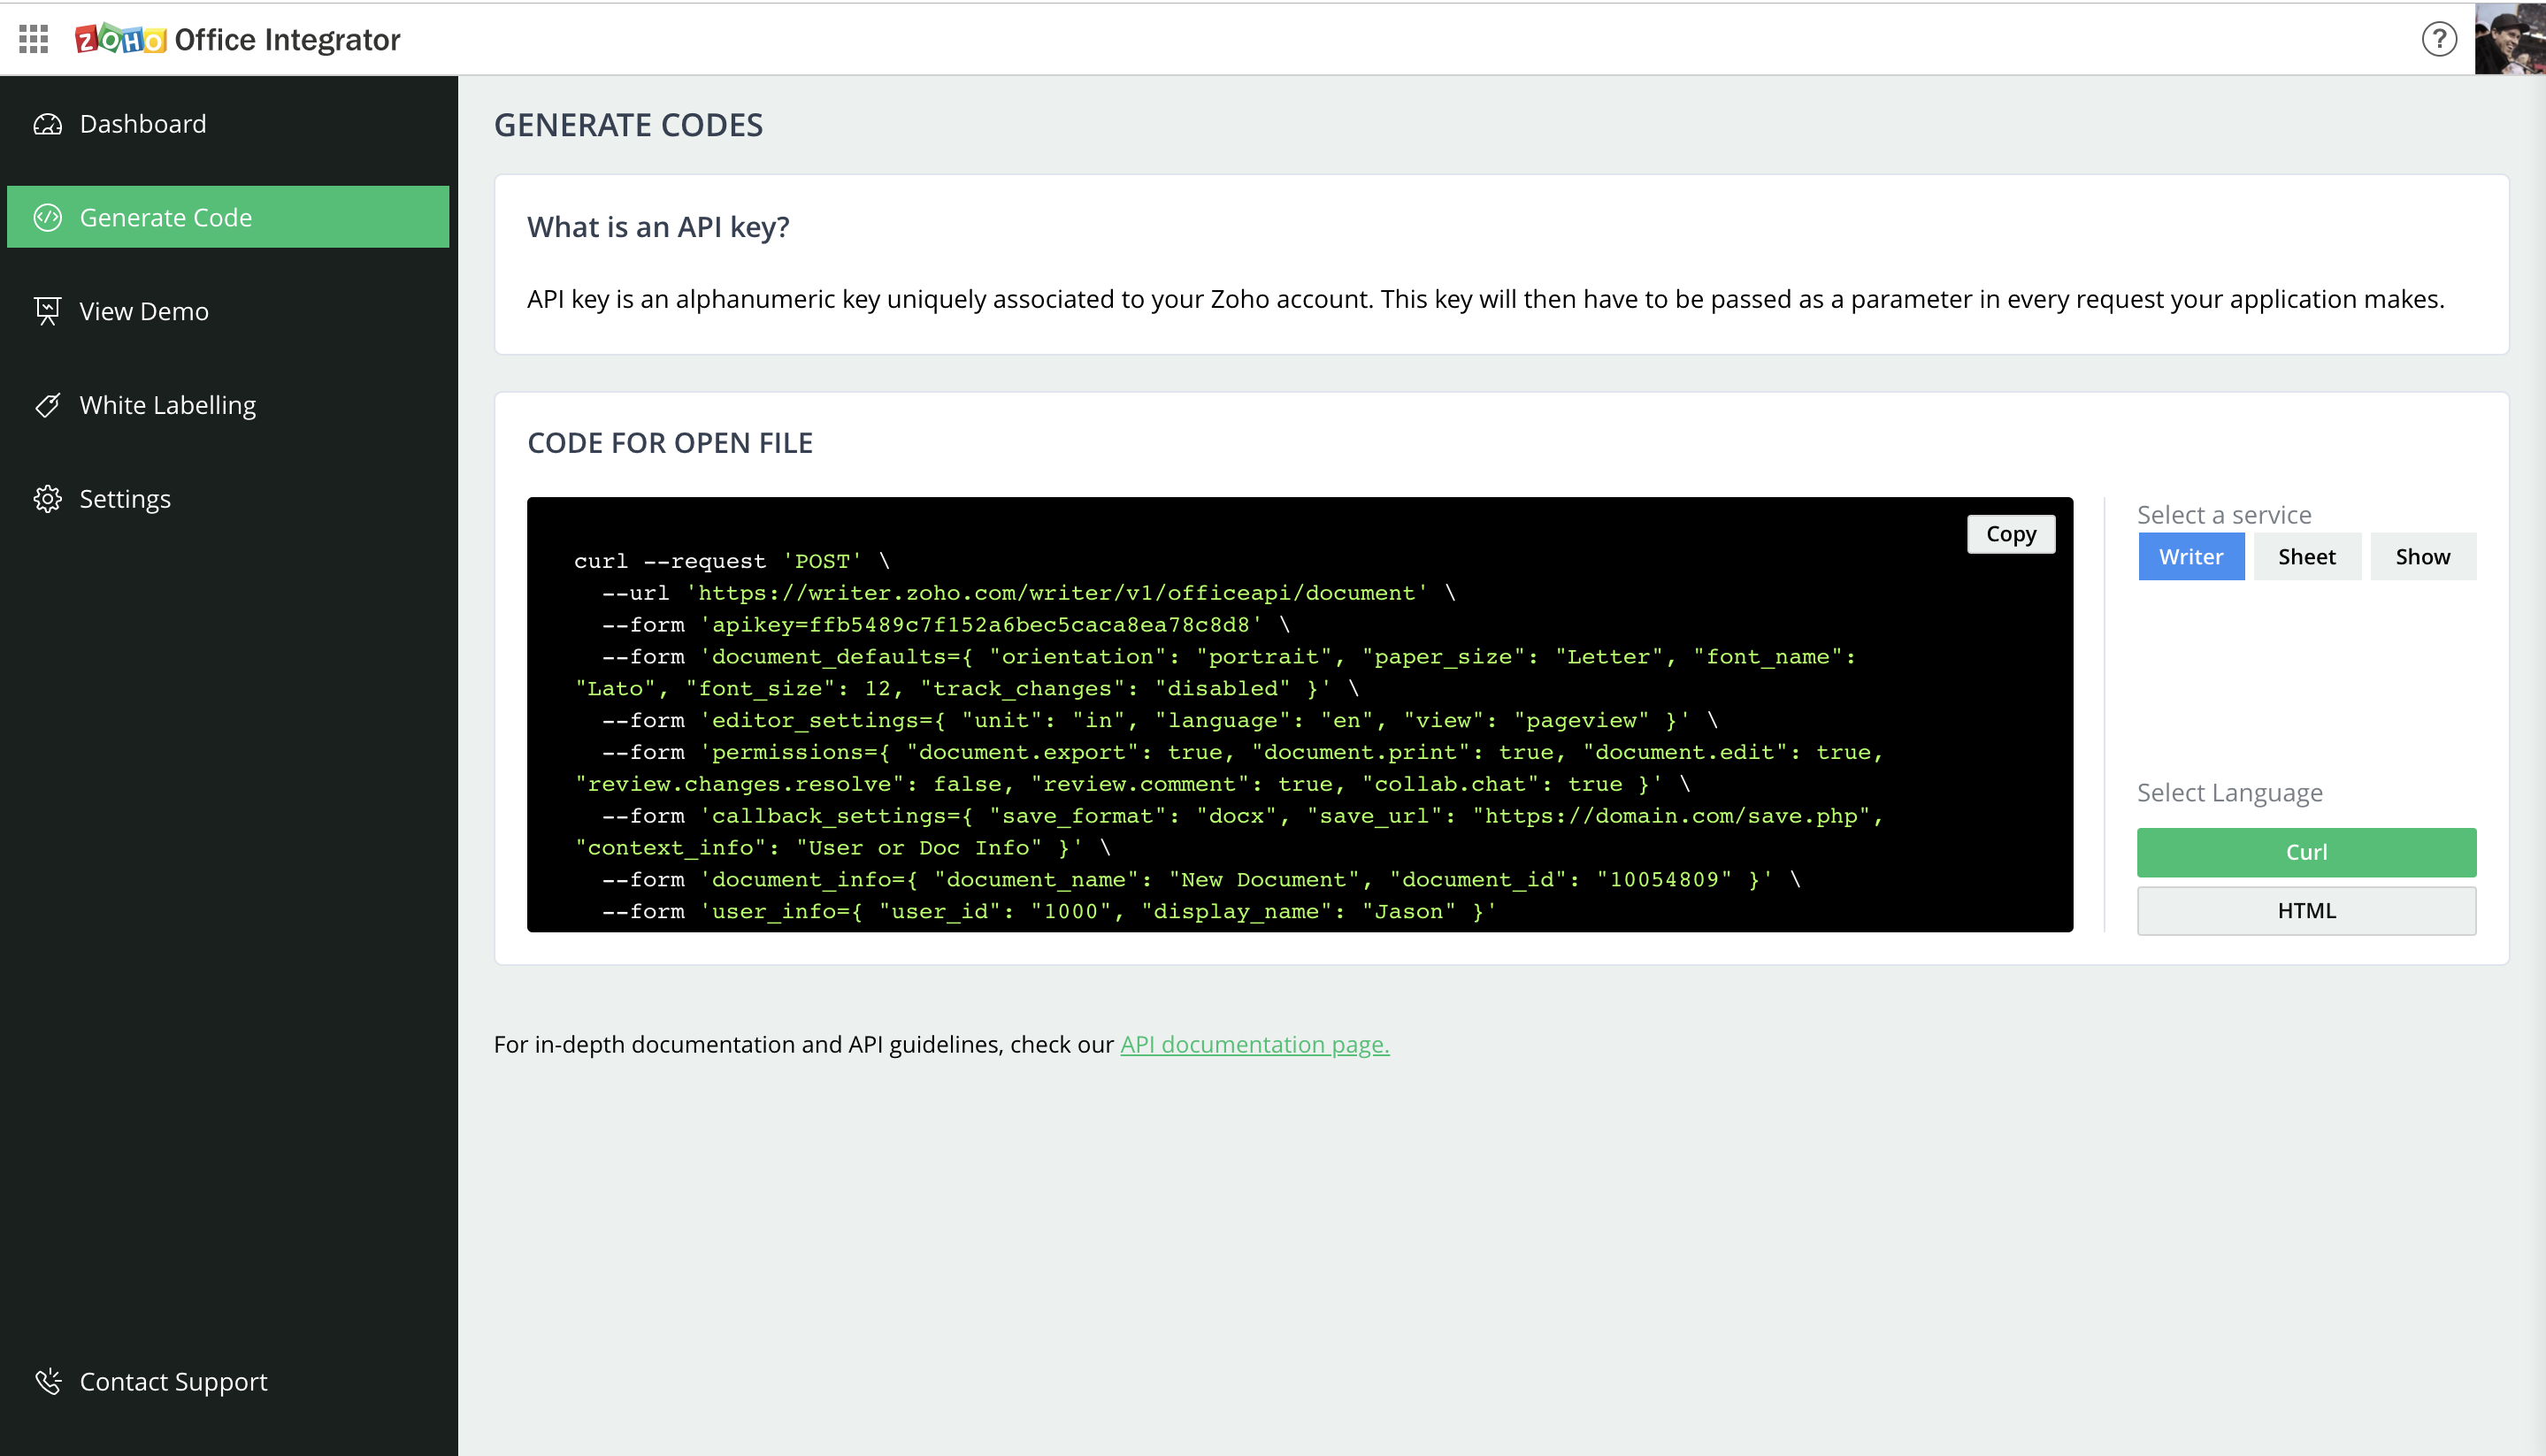The height and width of the screenshot is (1456, 2546).
Task: Click the CODE FOR OPEN FILE heading
Action: [x=670, y=443]
